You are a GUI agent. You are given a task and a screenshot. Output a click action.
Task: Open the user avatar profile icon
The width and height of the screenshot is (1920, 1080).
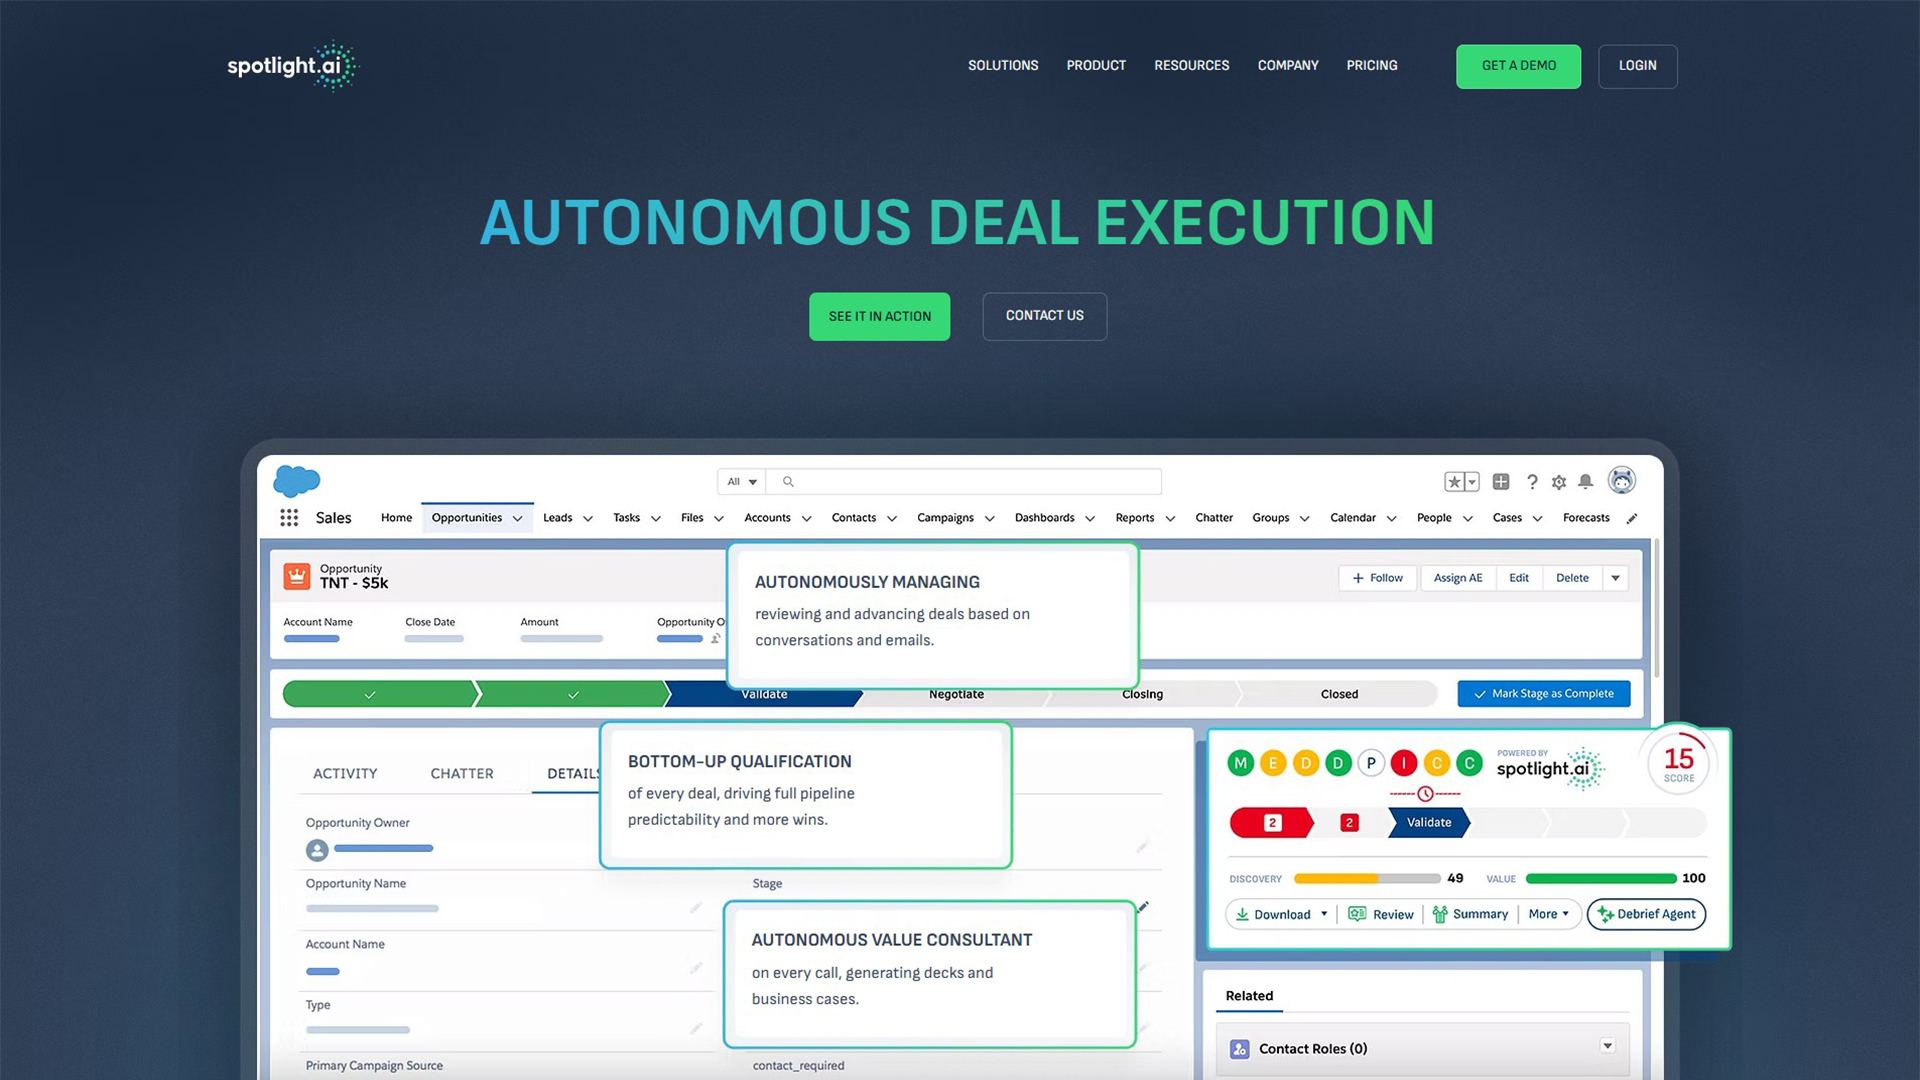(x=1621, y=481)
